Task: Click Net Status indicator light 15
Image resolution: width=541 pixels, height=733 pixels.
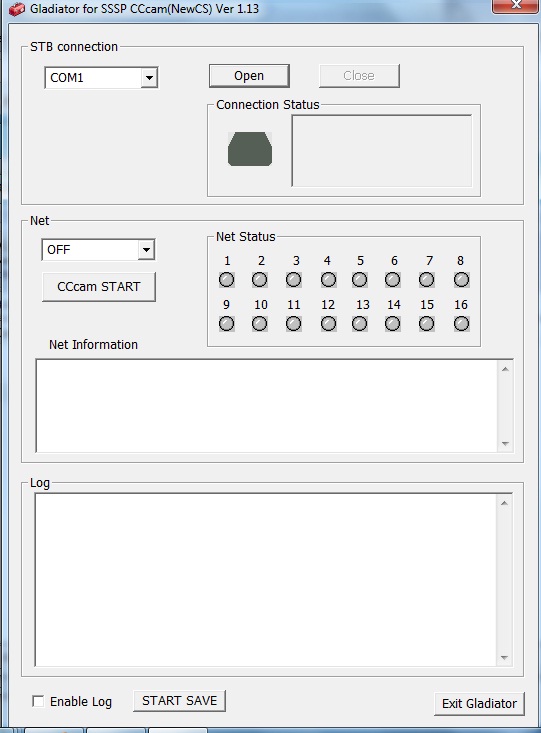Action: tap(426, 323)
